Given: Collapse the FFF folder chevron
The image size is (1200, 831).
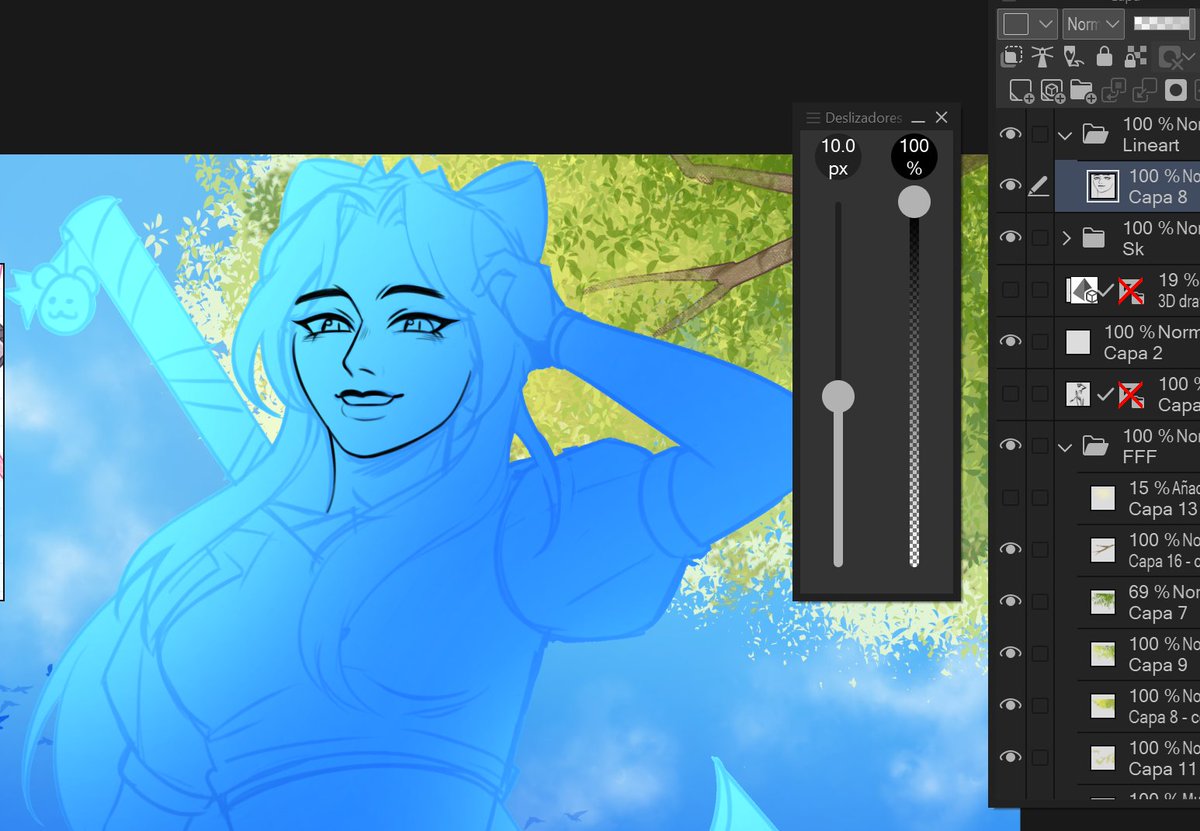Looking at the screenshot, I should 1066,446.
